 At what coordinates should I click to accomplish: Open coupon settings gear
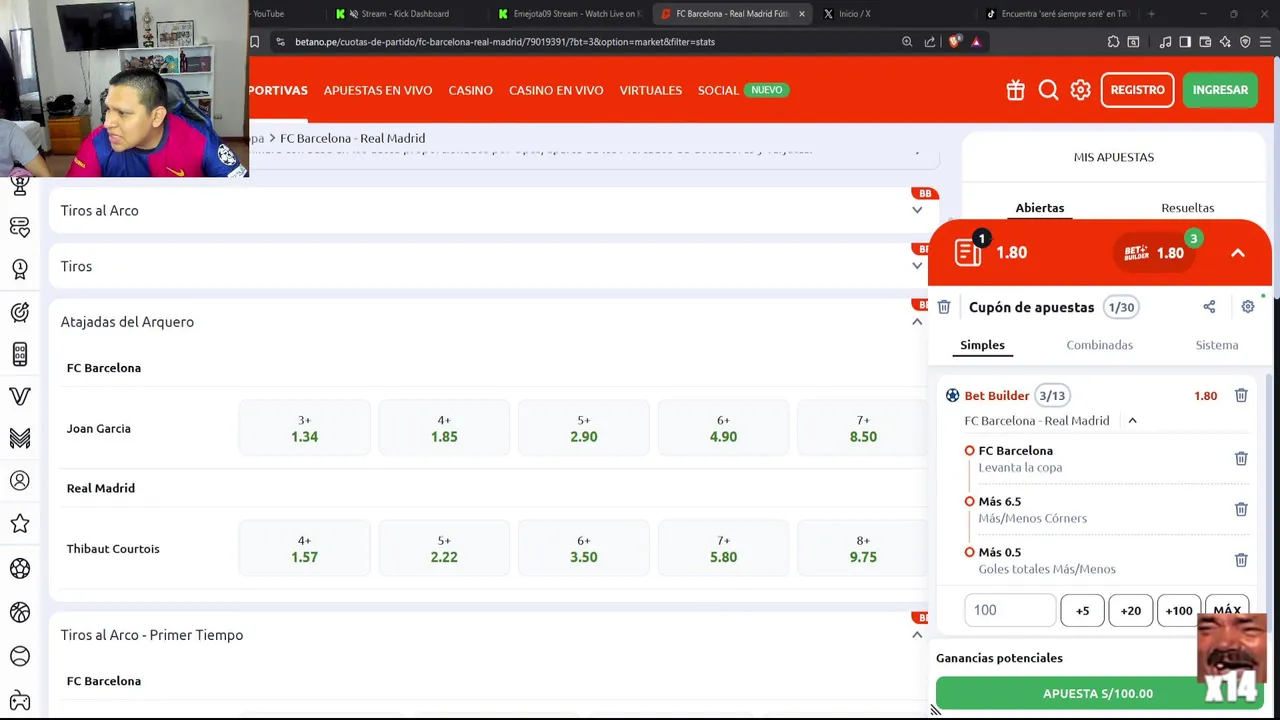pyautogui.click(x=1248, y=307)
